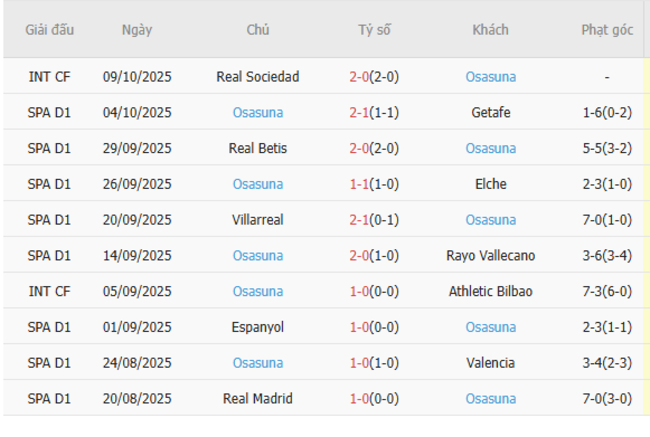The image size is (650, 437).
Task: Click the "Giải đấu" column header
Action: tap(49, 30)
